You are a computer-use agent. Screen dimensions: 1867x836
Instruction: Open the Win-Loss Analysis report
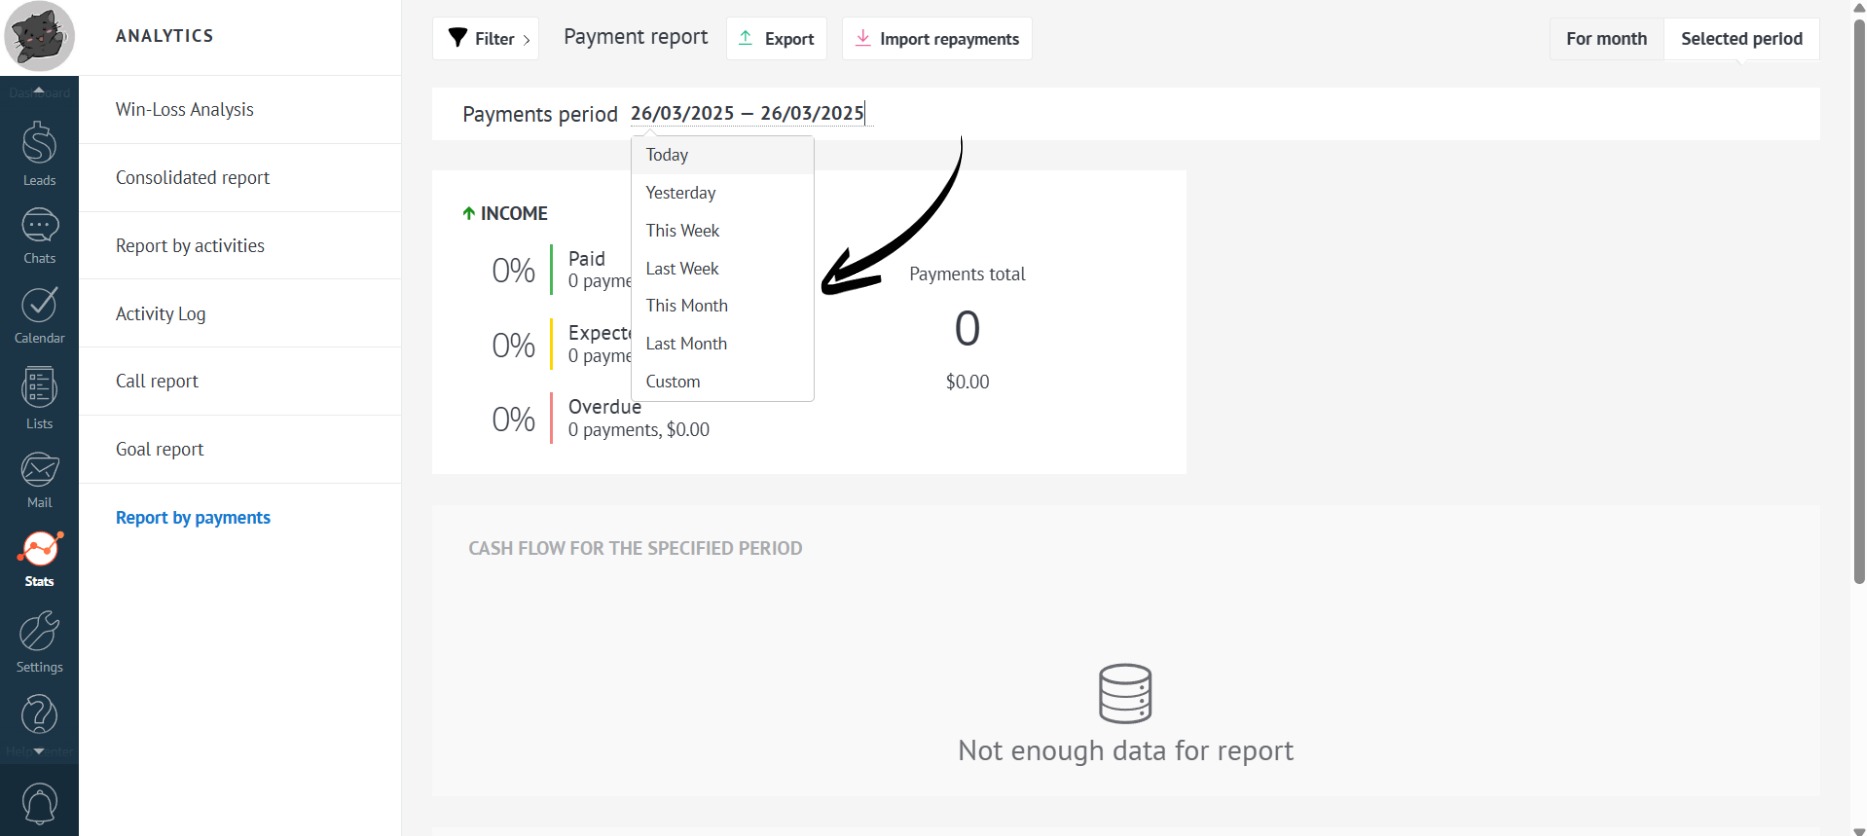(x=185, y=110)
